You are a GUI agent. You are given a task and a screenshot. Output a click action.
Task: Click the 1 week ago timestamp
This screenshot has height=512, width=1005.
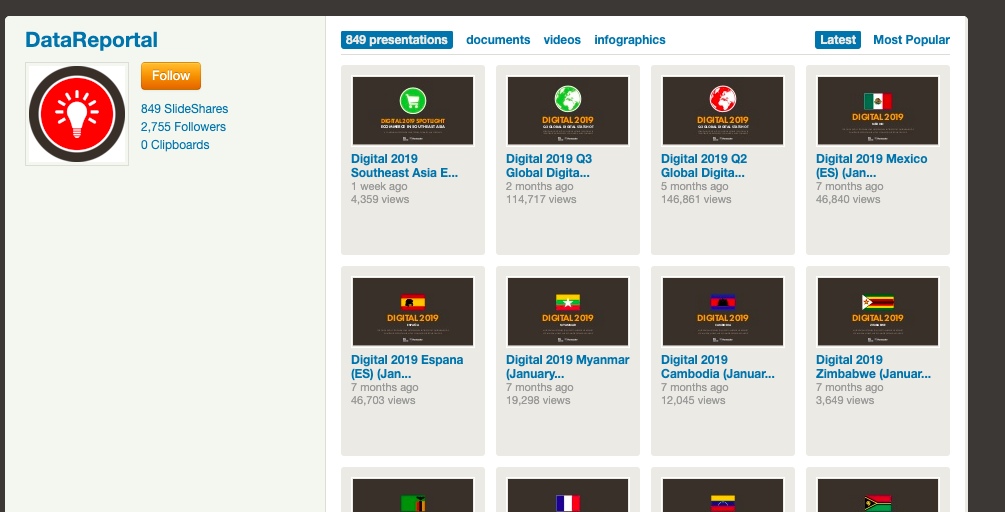coord(379,186)
